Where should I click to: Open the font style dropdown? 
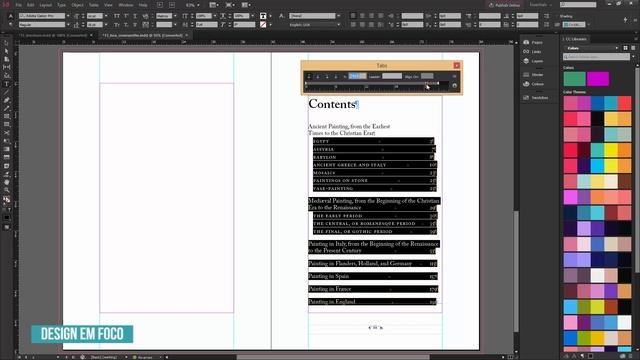tap(68, 25)
